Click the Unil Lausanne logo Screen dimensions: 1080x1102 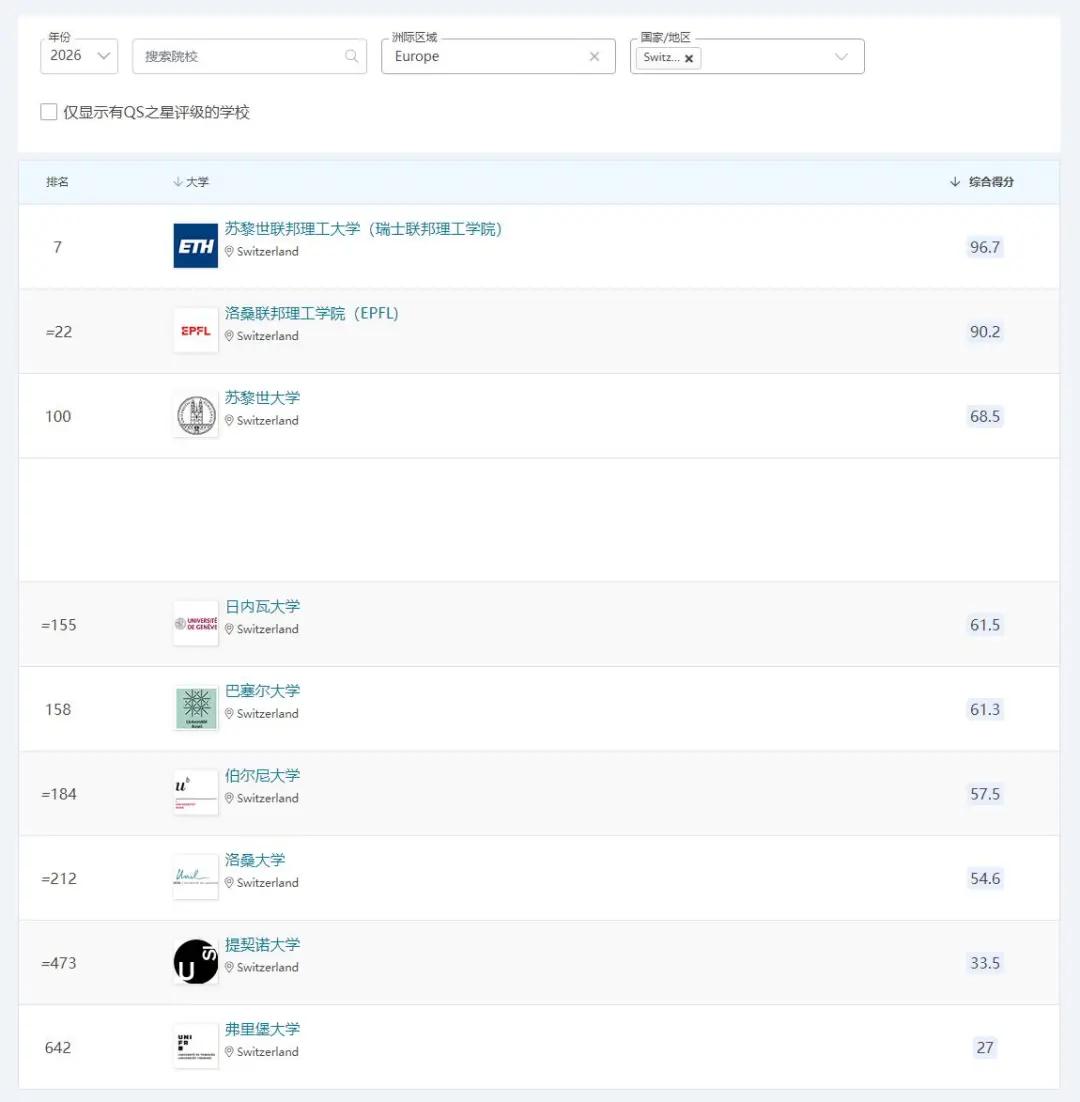tap(195, 877)
